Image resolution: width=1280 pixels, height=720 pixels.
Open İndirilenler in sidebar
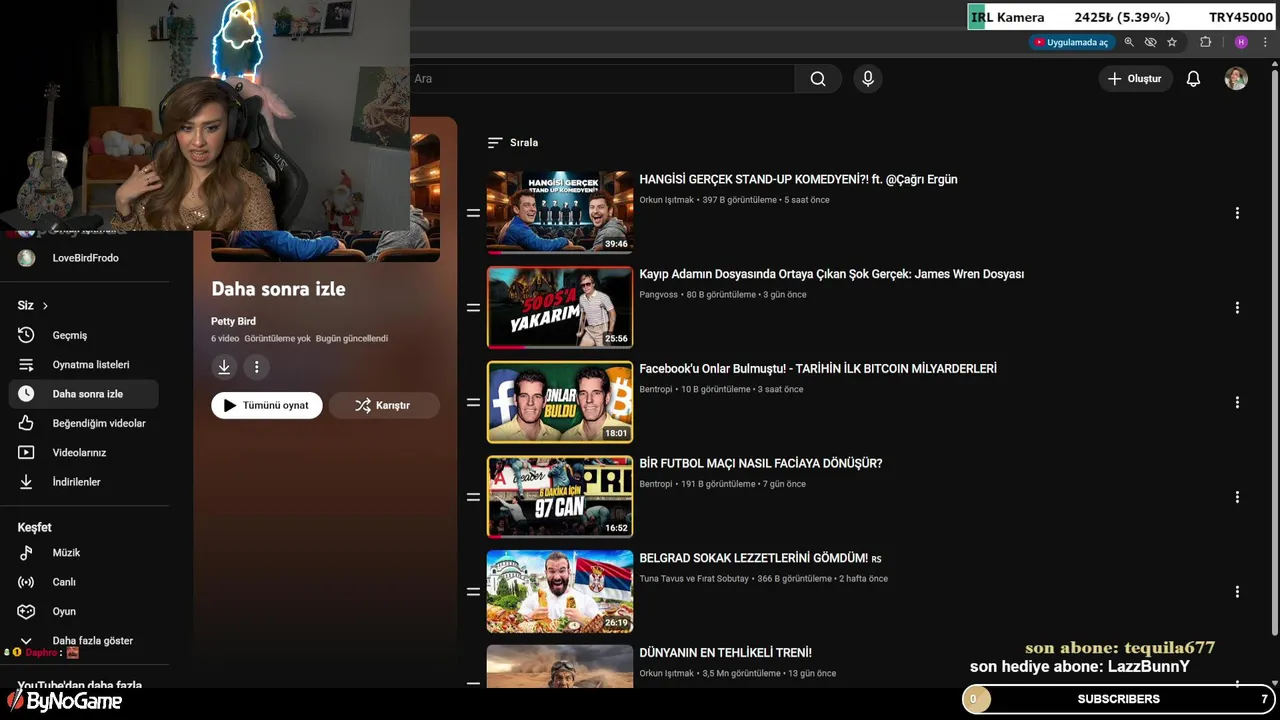tap(82, 482)
